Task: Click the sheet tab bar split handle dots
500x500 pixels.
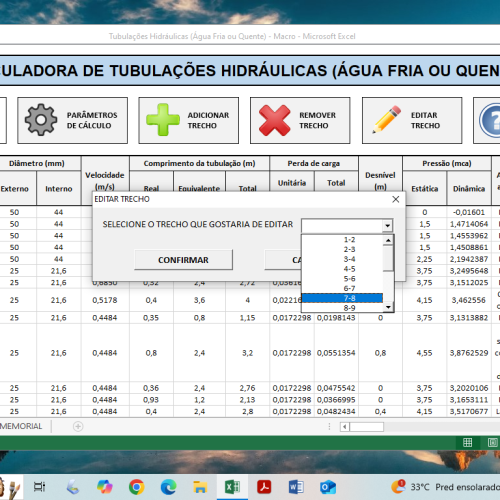Action: 329,426
